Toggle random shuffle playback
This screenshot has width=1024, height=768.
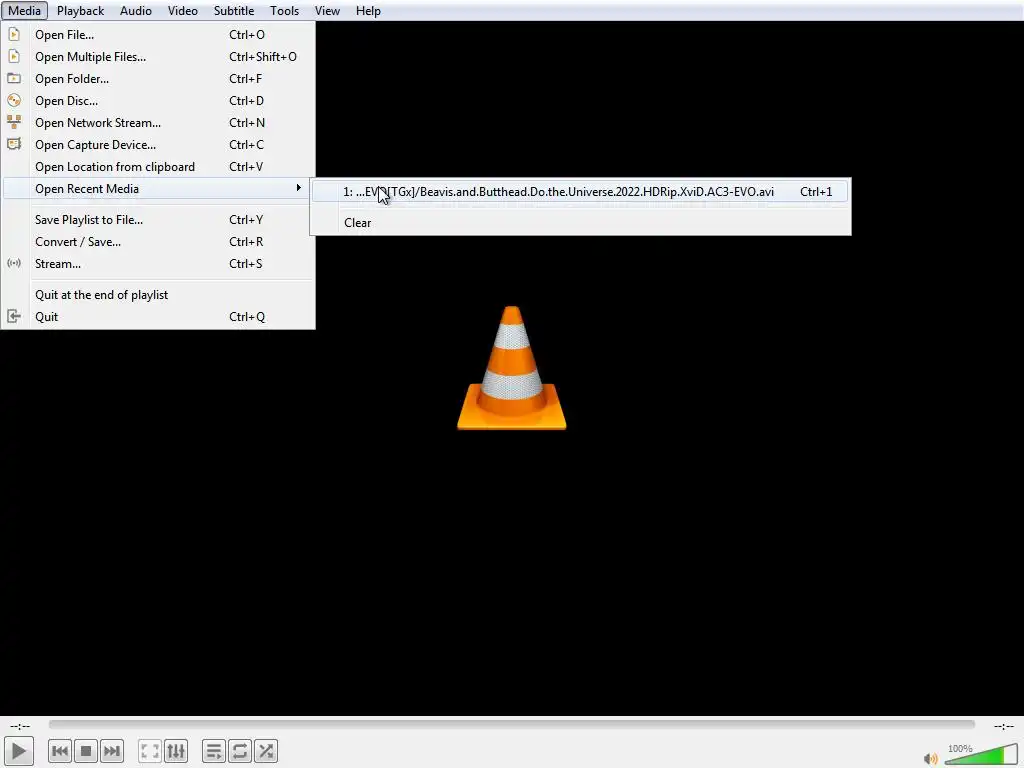pyautogui.click(x=266, y=751)
